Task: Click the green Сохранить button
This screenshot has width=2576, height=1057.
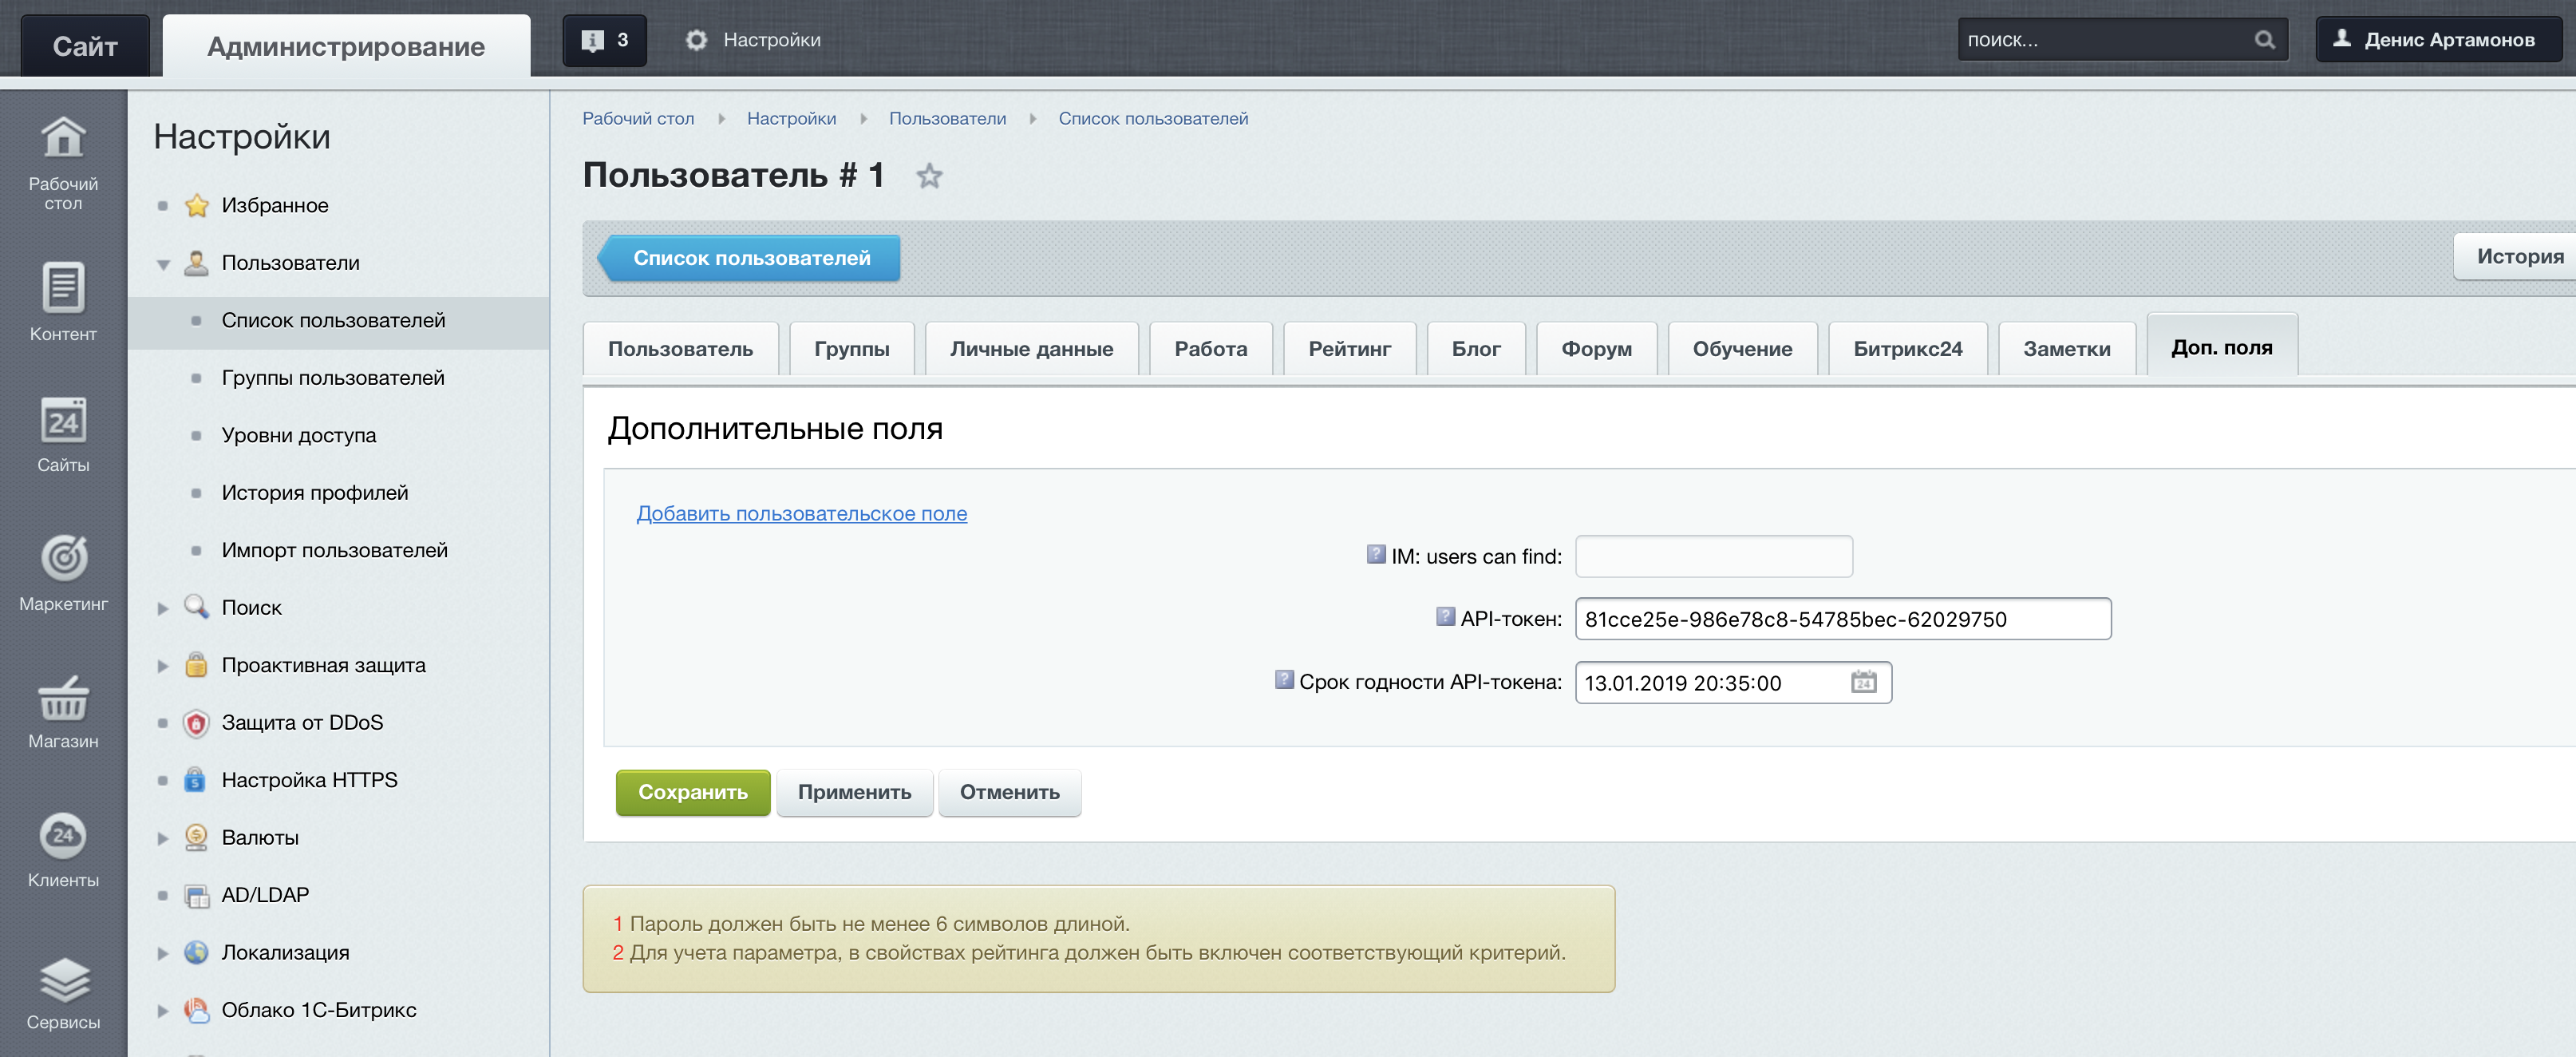Action: pos(692,792)
